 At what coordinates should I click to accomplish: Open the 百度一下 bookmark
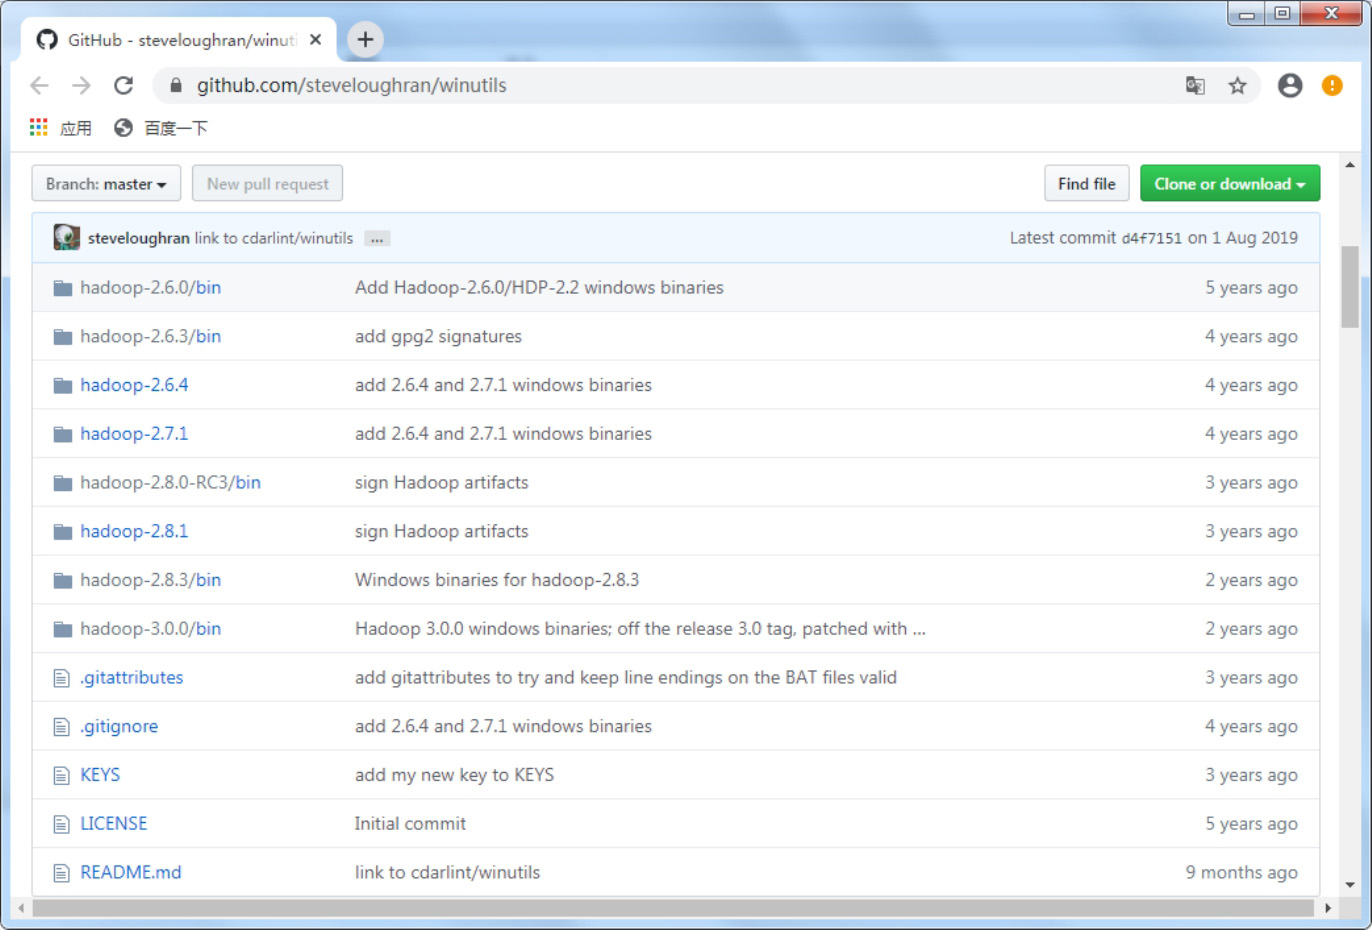[161, 128]
